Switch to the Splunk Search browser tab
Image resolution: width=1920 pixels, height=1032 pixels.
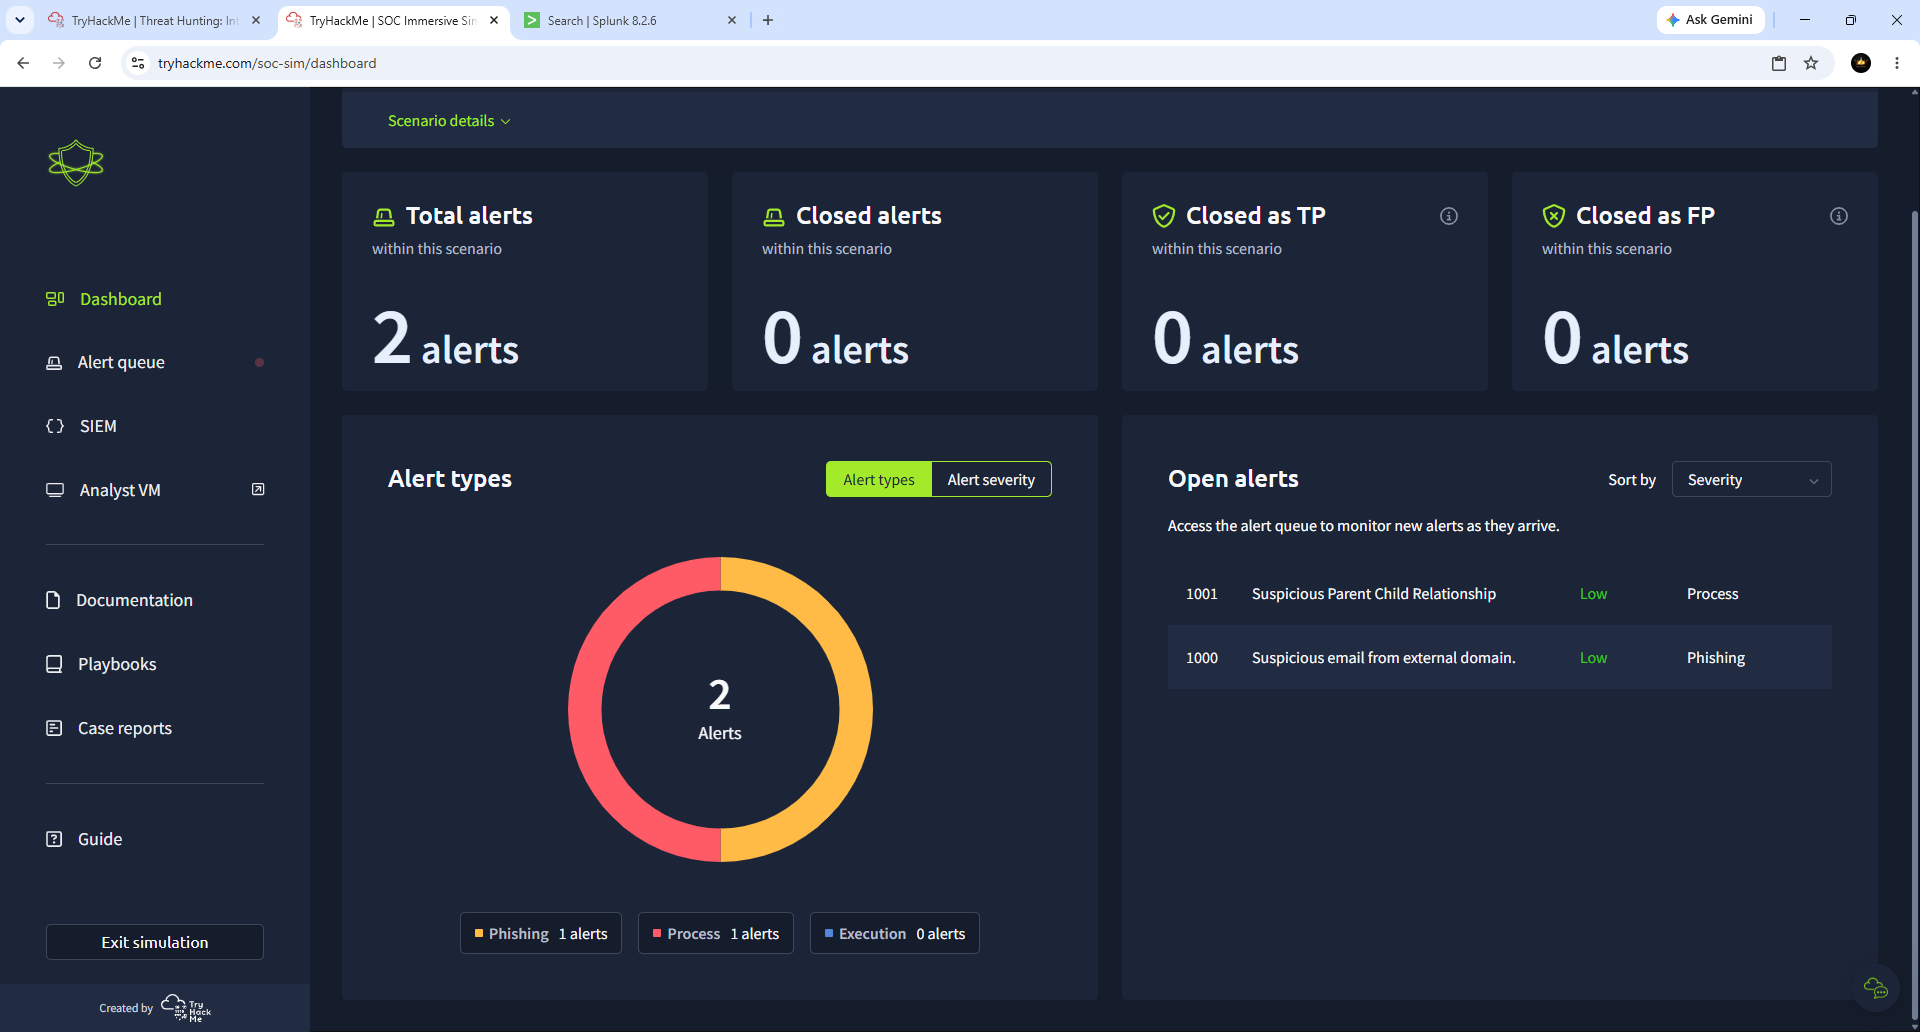point(630,20)
